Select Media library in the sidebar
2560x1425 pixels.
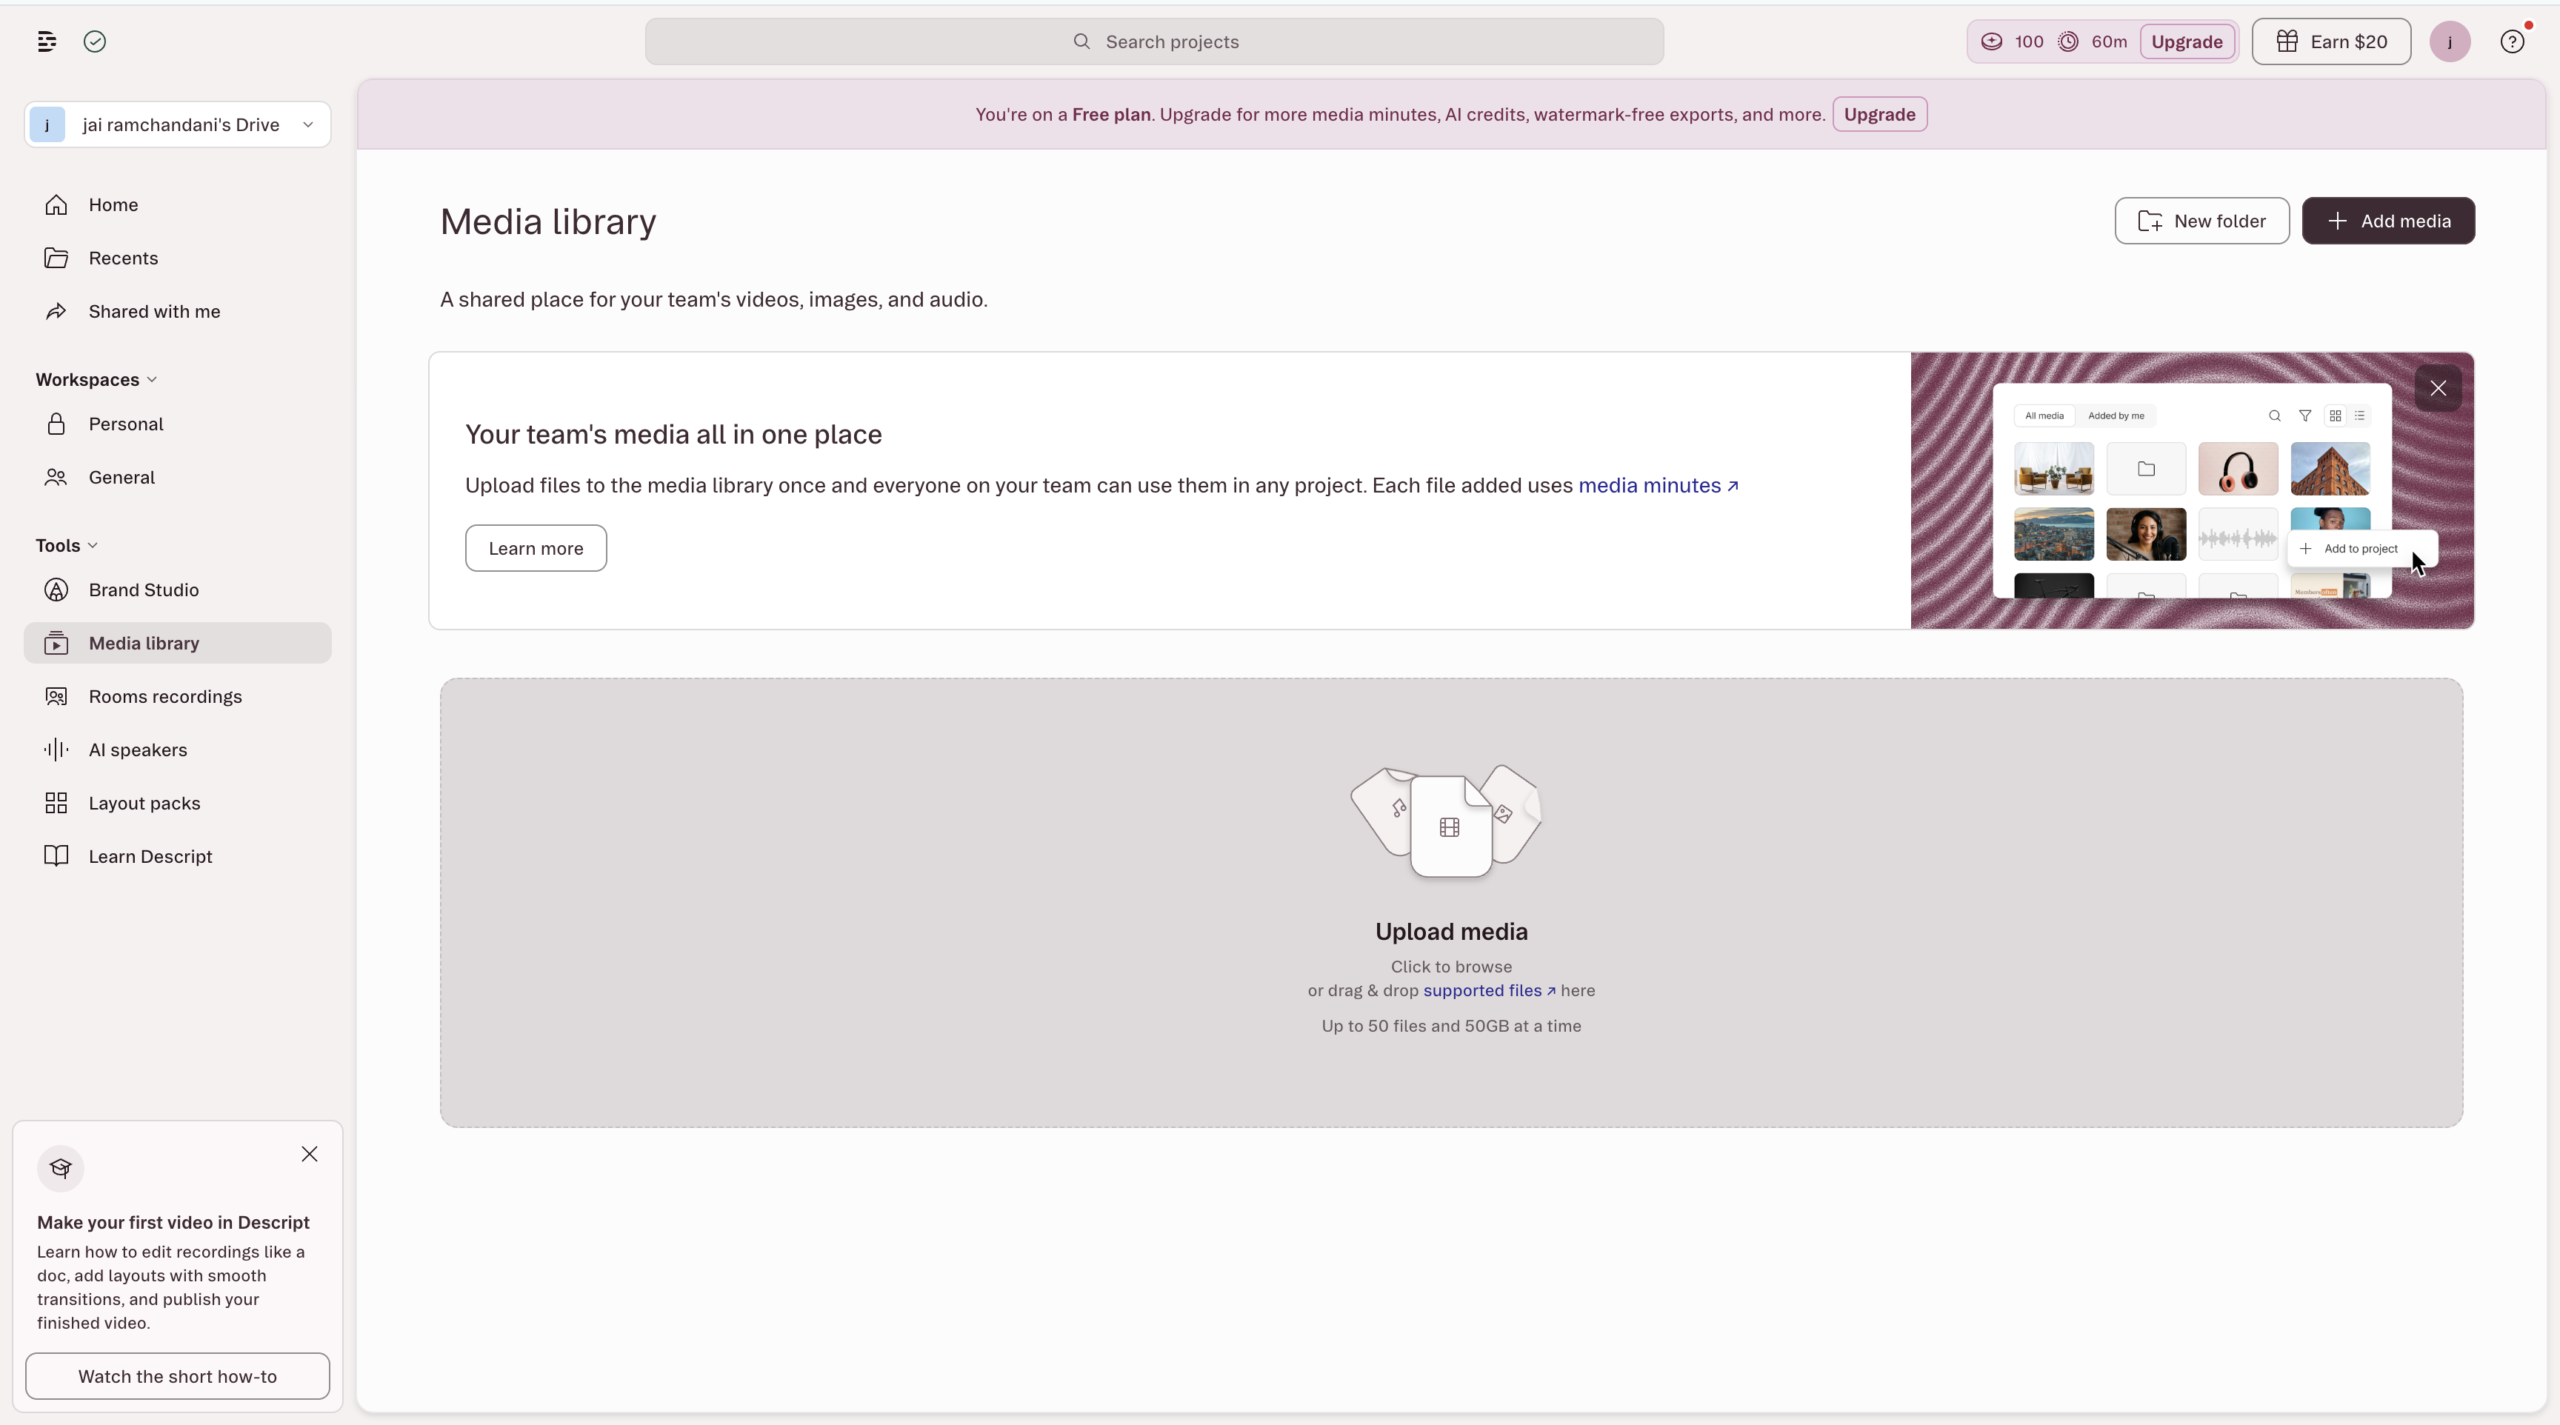pos(178,643)
